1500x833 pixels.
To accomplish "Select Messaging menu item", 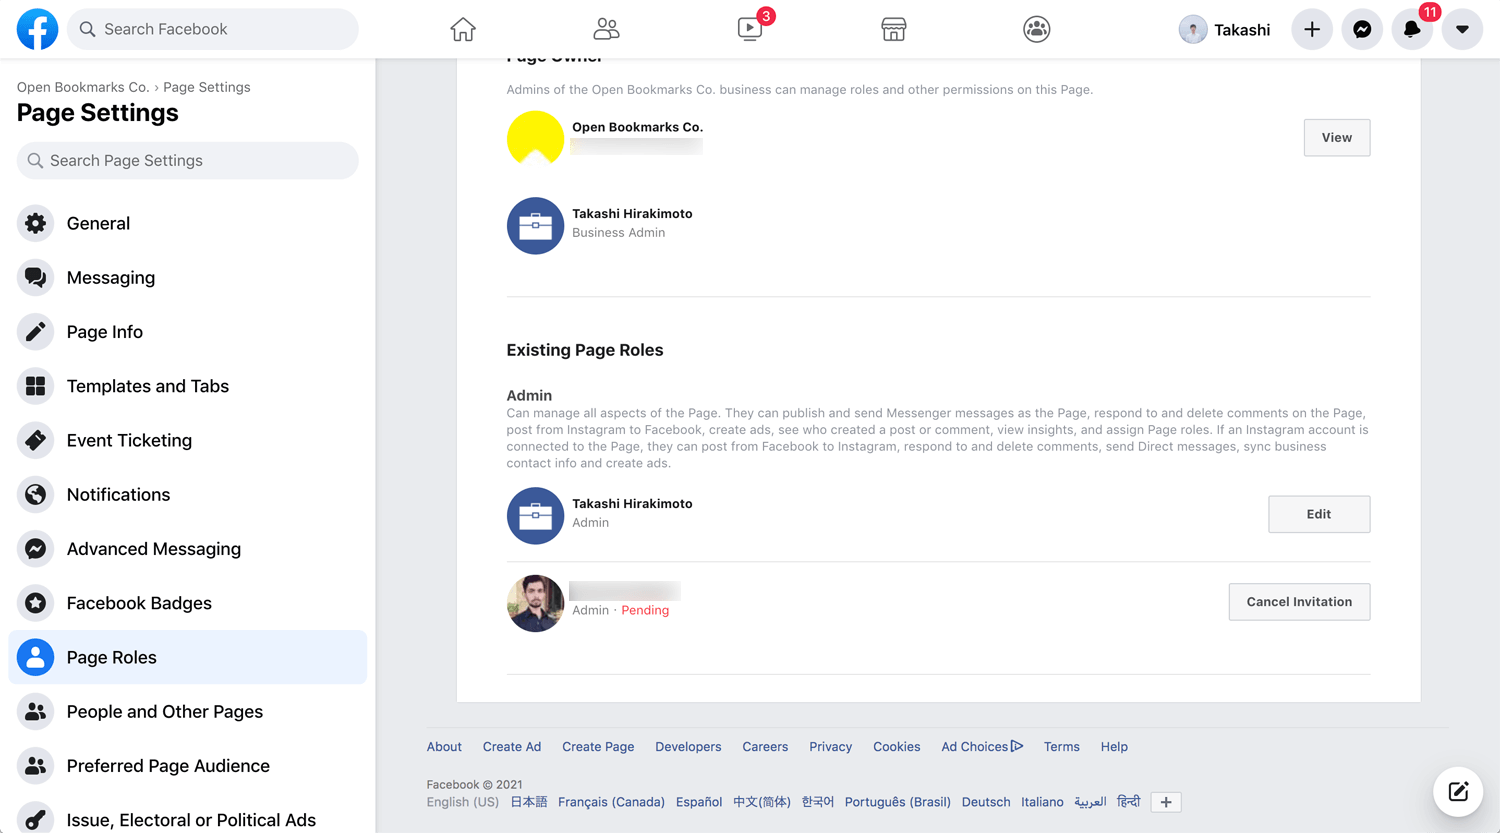I will [188, 277].
